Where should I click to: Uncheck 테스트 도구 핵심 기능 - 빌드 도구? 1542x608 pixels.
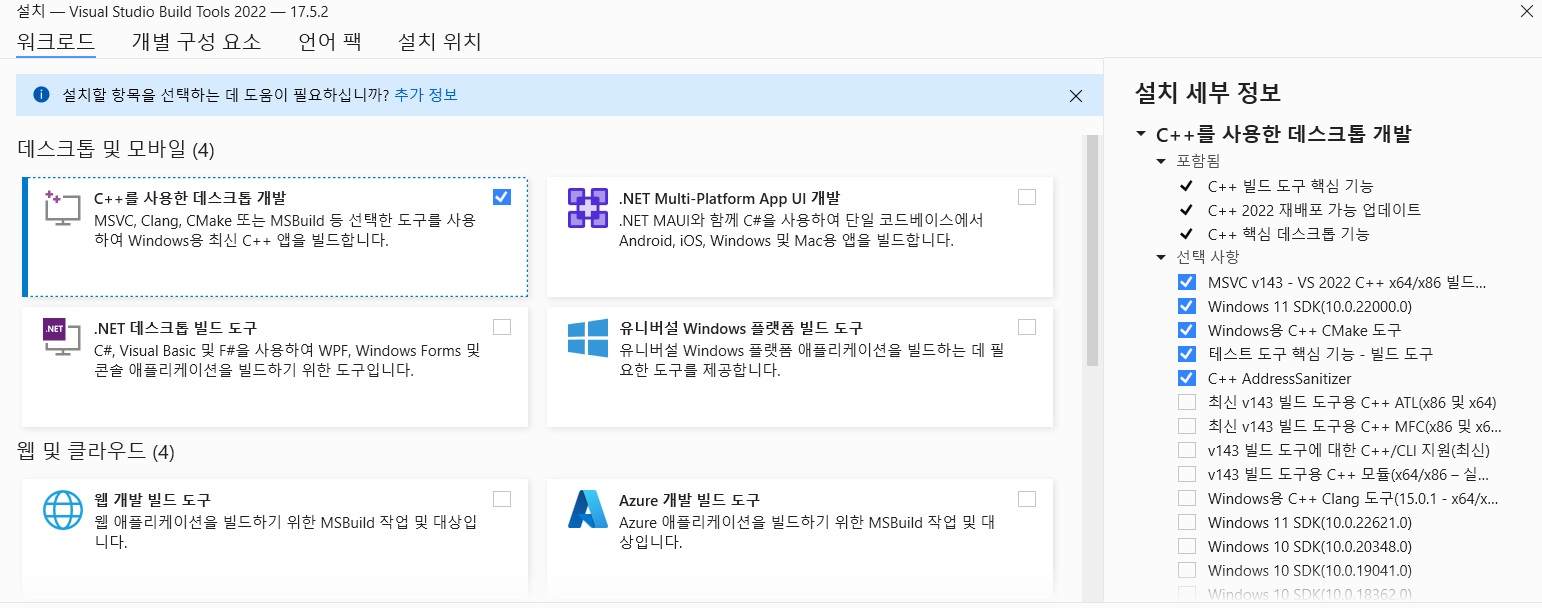(x=1187, y=354)
